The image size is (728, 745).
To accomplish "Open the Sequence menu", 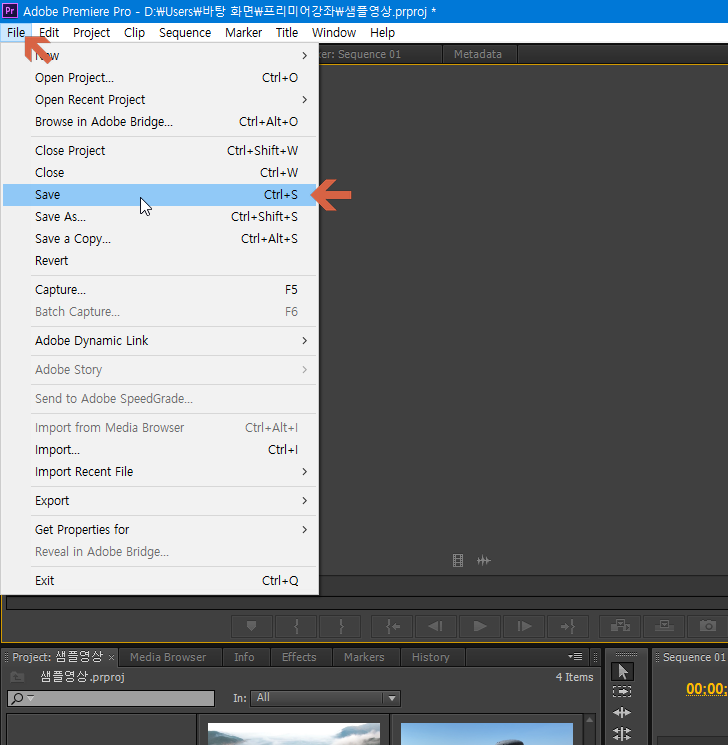I will (x=185, y=33).
